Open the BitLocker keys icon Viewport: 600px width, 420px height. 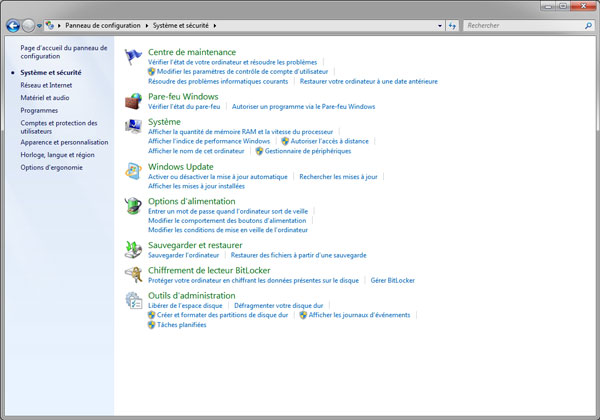point(133,275)
